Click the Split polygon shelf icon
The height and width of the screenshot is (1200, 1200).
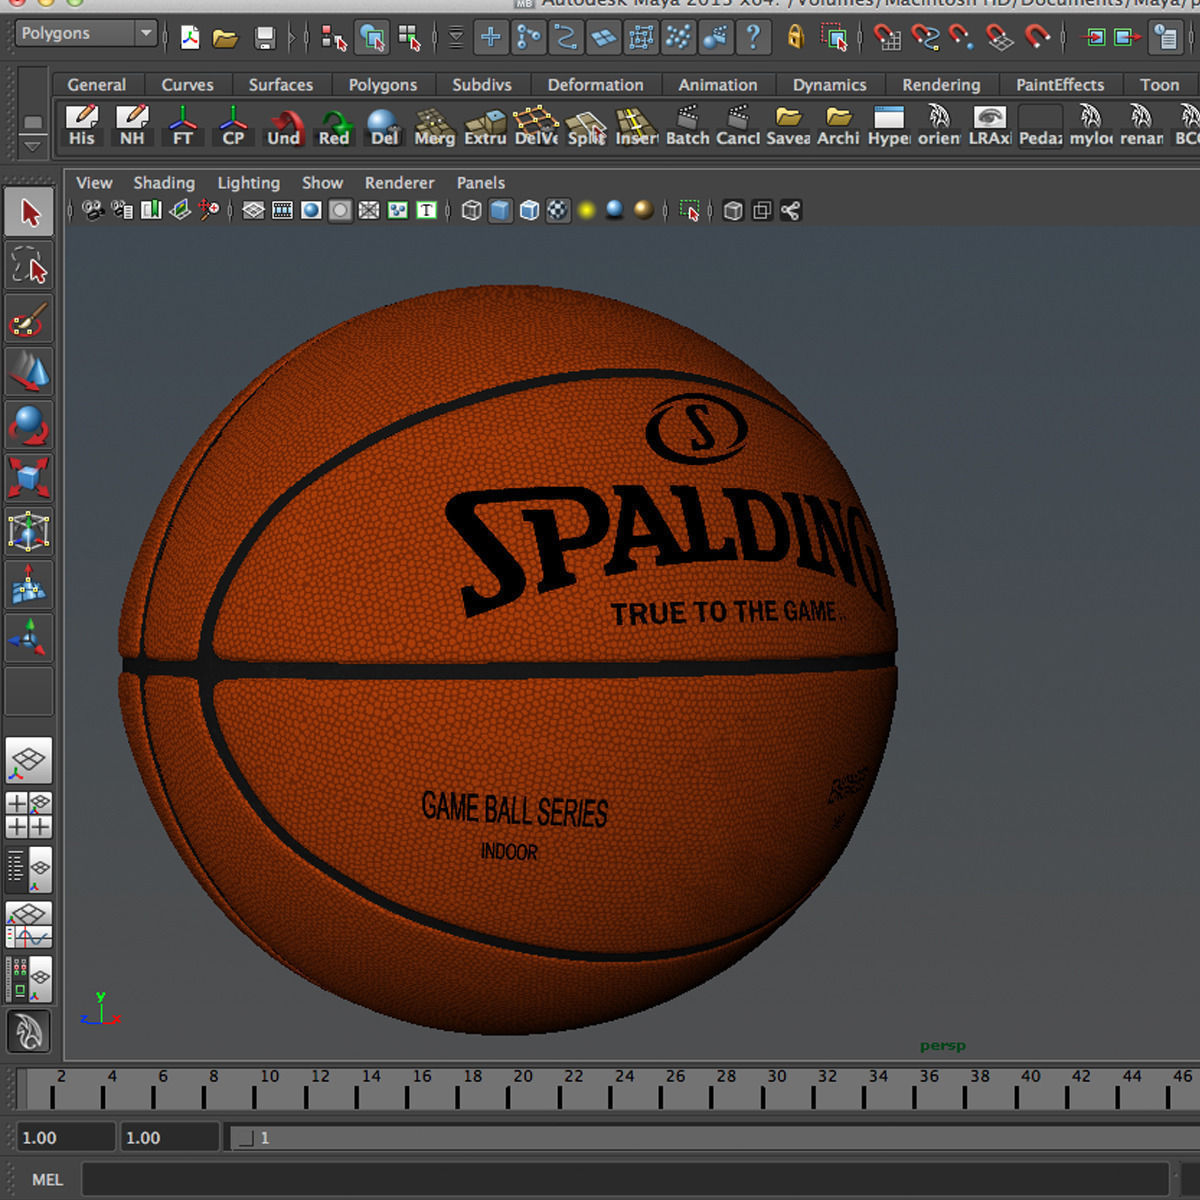click(586, 126)
